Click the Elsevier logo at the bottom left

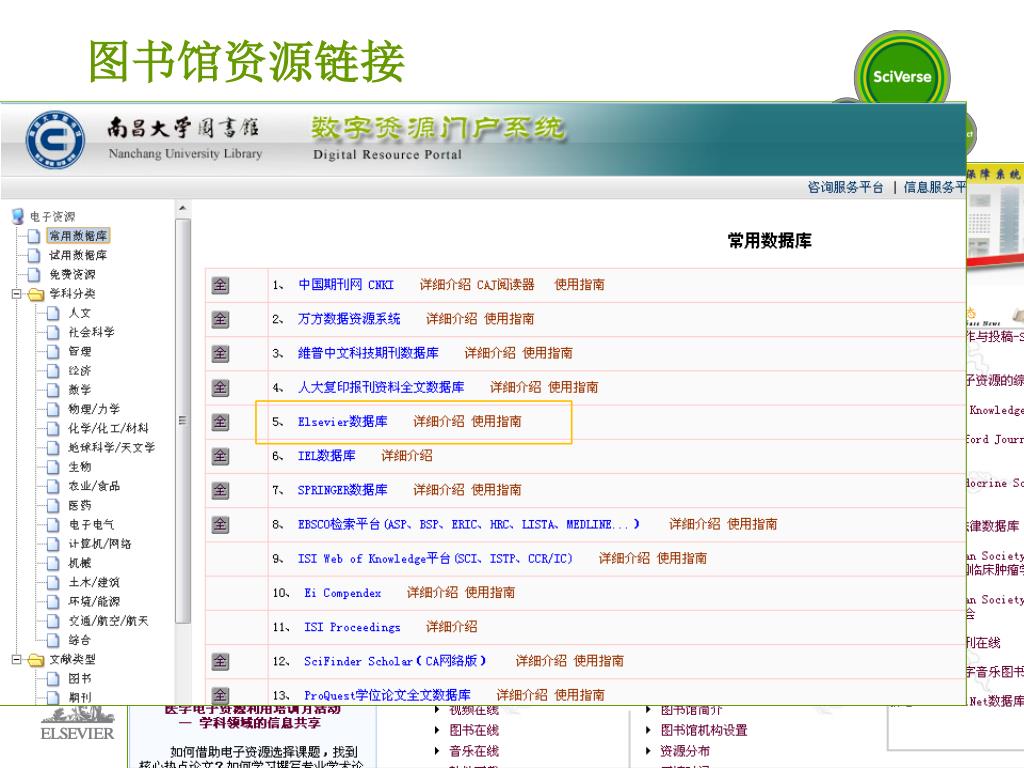tap(77, 725)
